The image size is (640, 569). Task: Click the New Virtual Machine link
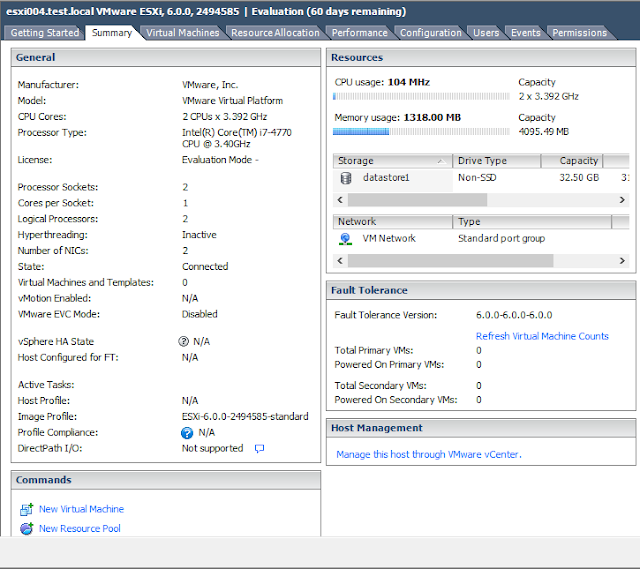(81, 509)
